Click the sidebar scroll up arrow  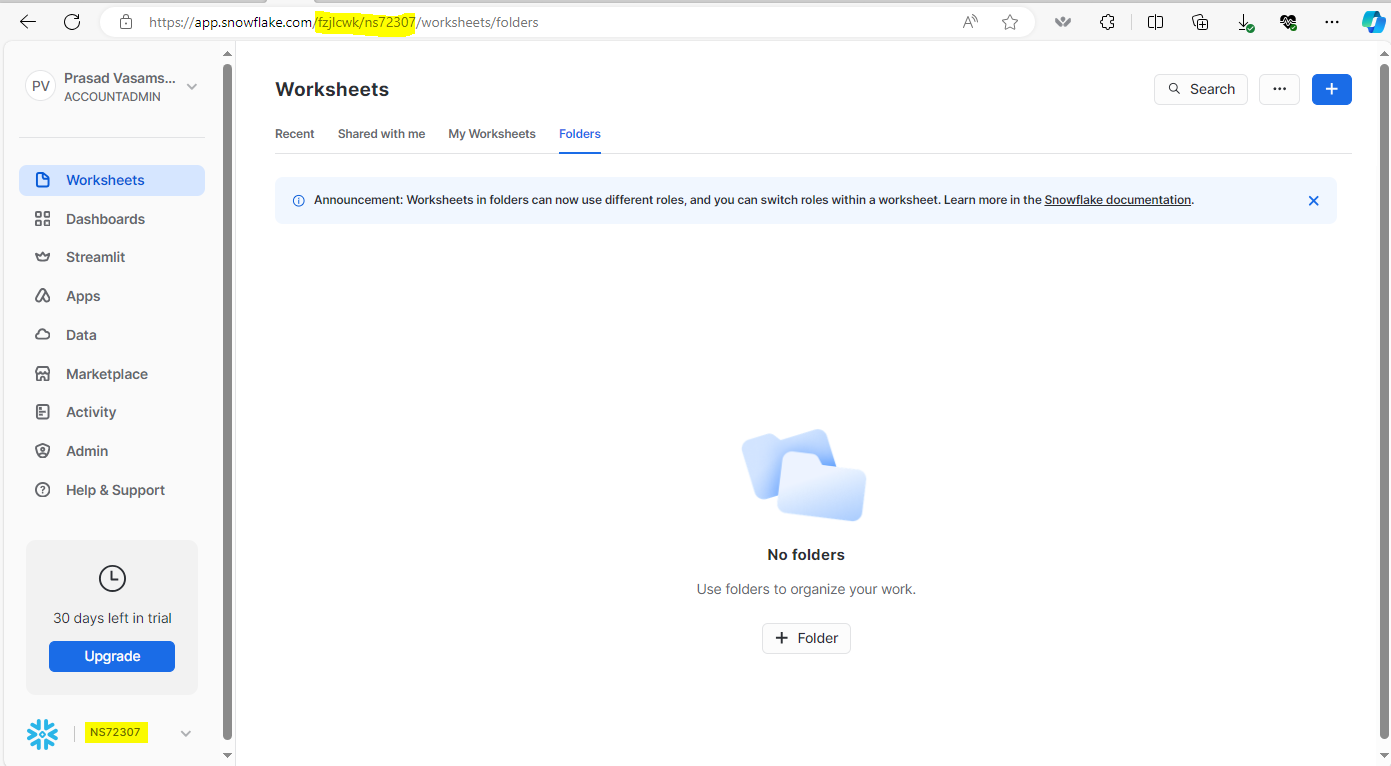(227, 52)
